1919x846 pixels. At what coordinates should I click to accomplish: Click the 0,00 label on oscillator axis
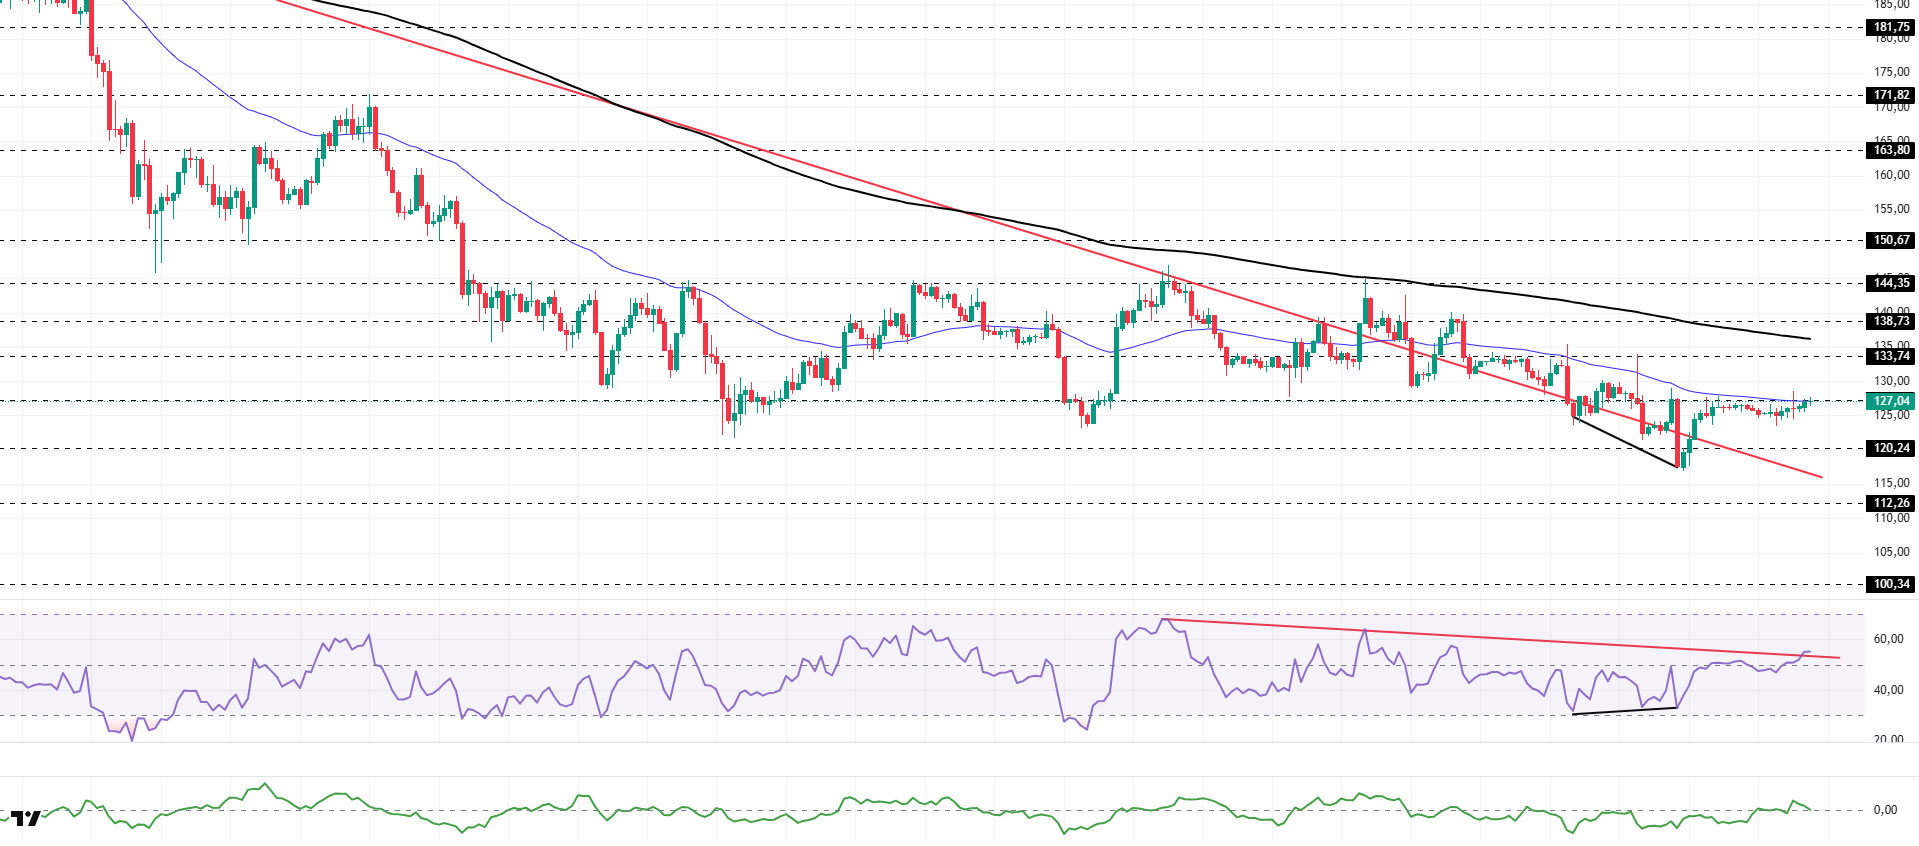pos(1884,810)
